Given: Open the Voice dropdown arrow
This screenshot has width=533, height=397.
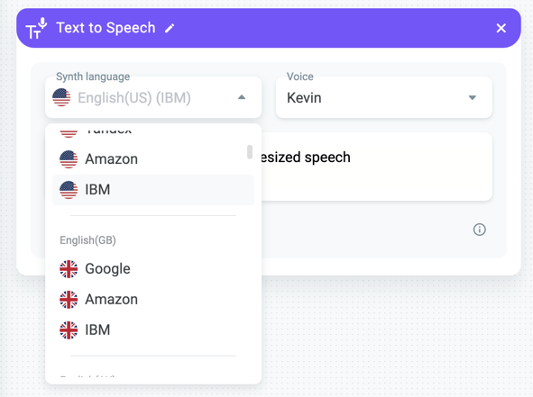Looking at the screenshot, I should coord(472,98).
